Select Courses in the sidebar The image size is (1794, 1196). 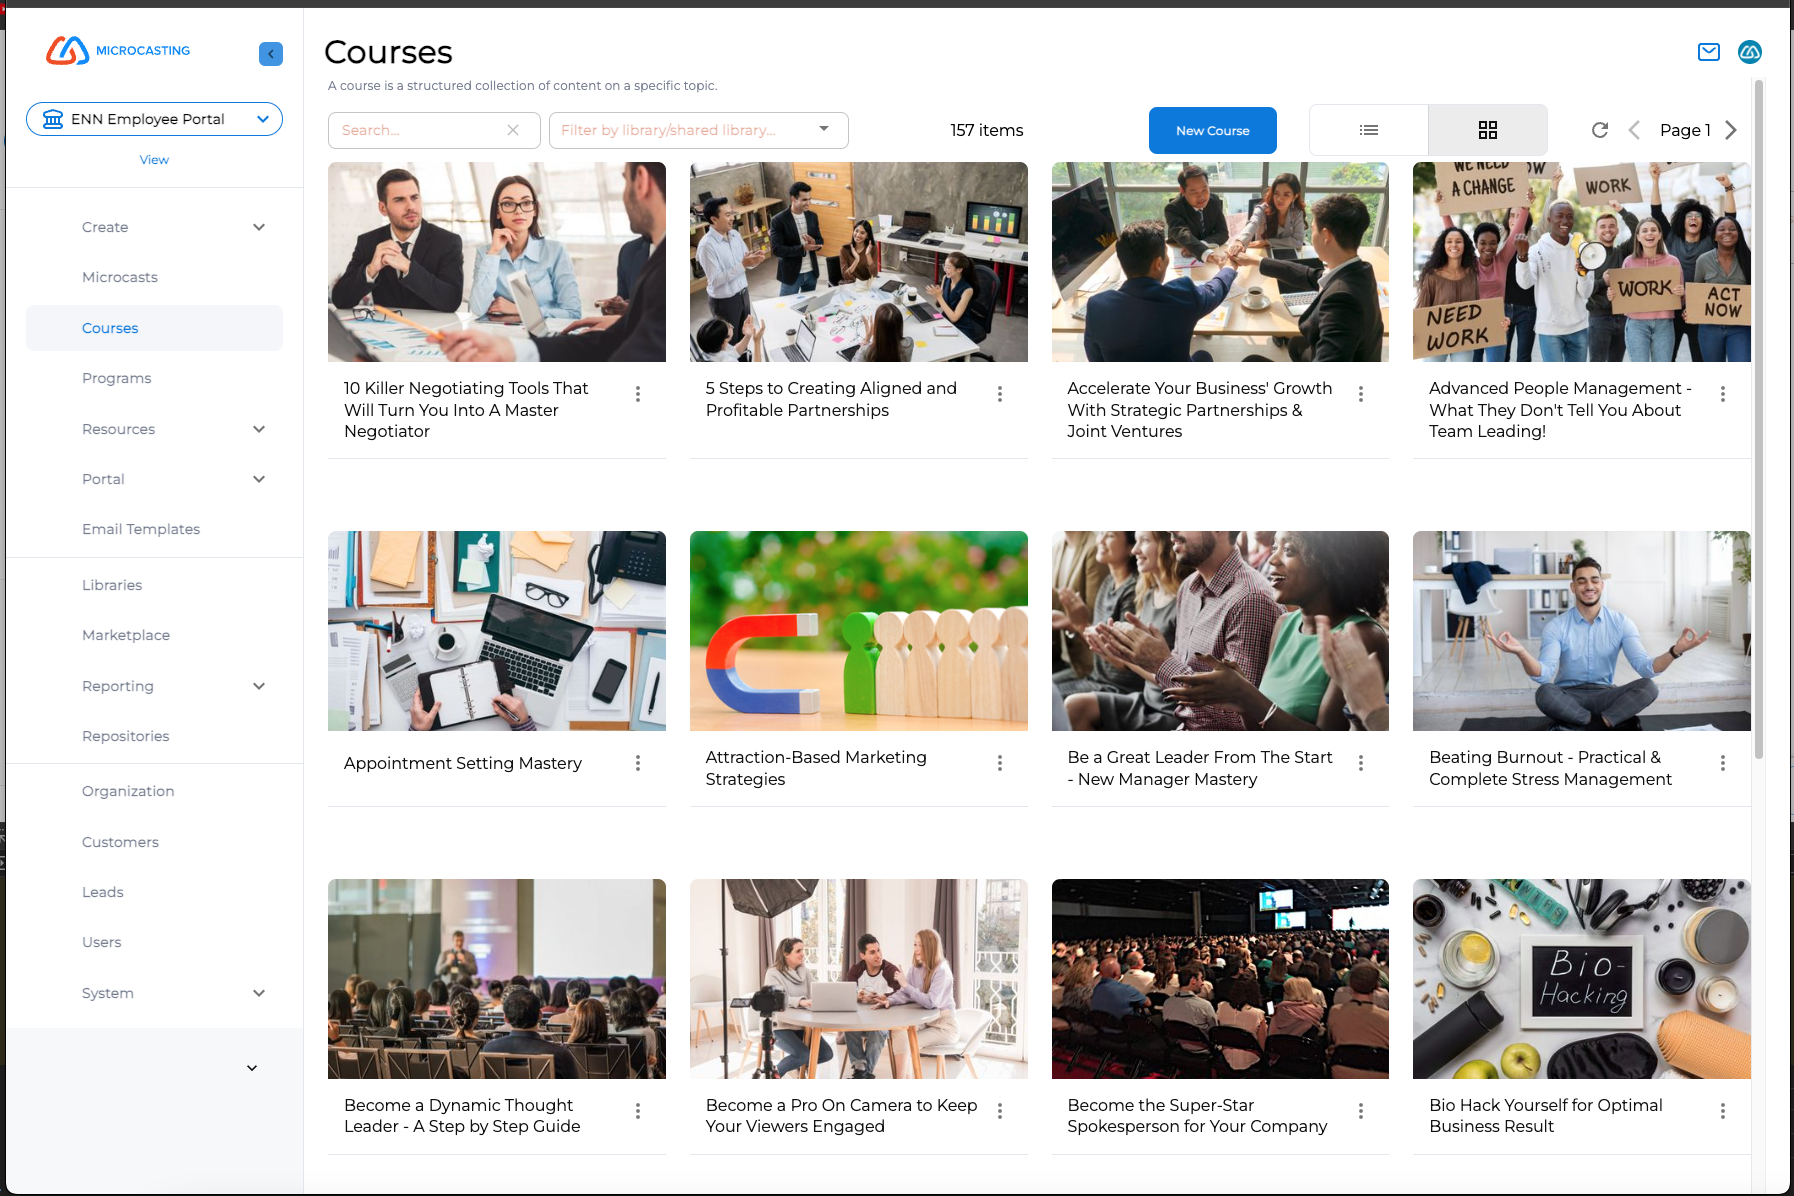tap(154, 328)
